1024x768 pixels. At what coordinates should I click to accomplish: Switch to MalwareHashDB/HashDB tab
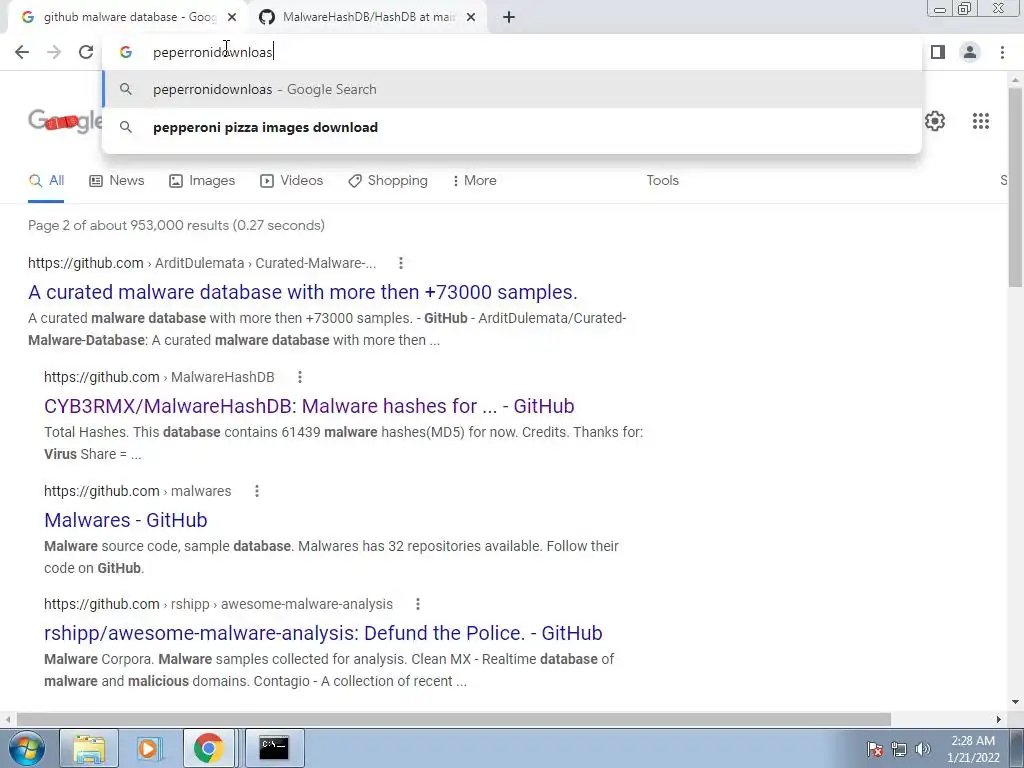368,17
